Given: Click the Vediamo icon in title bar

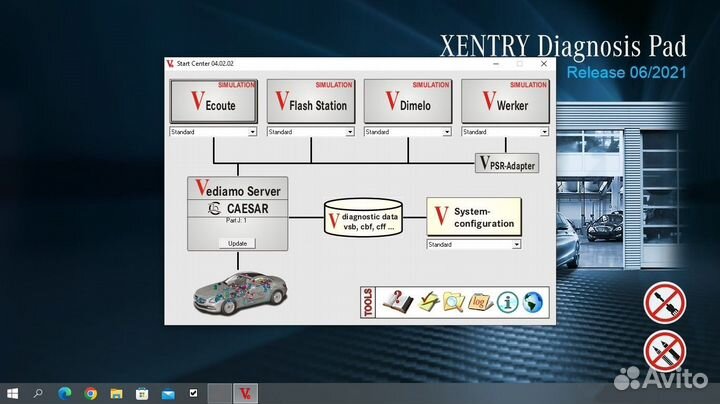Looking at the screenshot, I should pos(170,64).
